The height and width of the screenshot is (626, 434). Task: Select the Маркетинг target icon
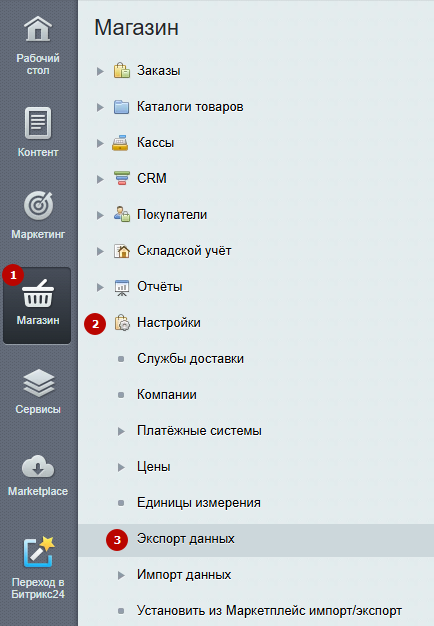tap(38, 206)
